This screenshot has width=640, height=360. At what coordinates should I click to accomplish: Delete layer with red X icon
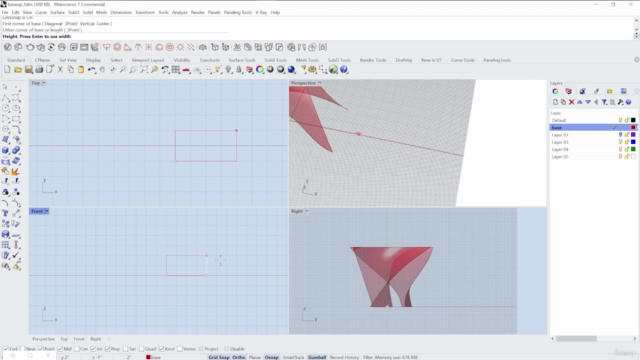click(571, 102)
